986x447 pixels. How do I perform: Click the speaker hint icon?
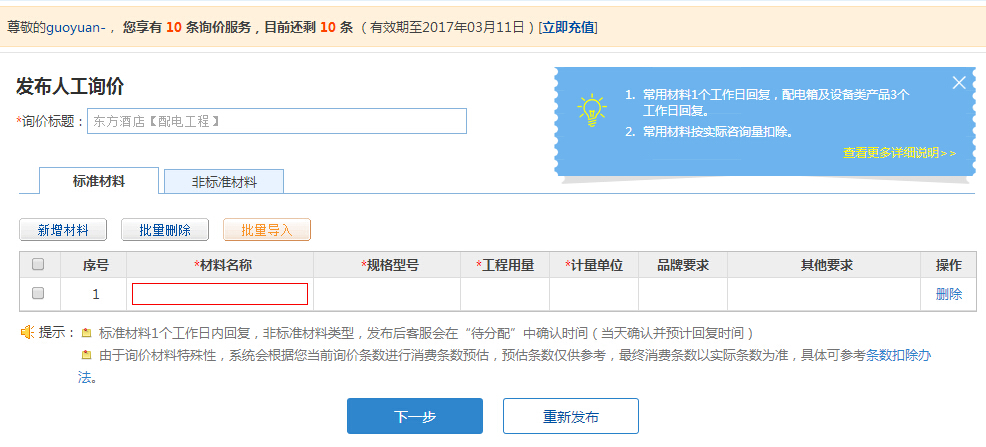click(x=27, y=333)
